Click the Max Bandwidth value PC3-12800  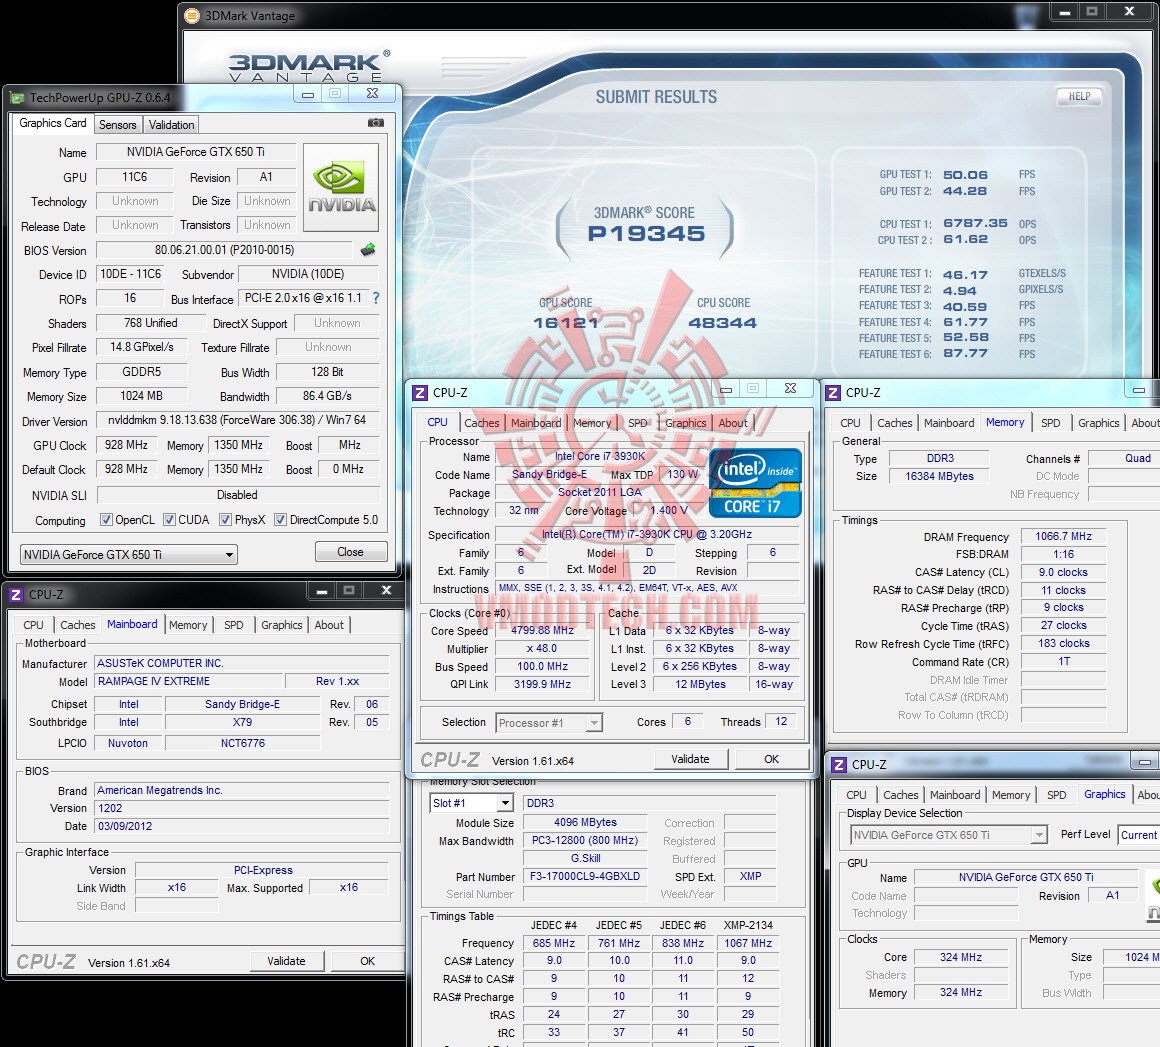585,841
